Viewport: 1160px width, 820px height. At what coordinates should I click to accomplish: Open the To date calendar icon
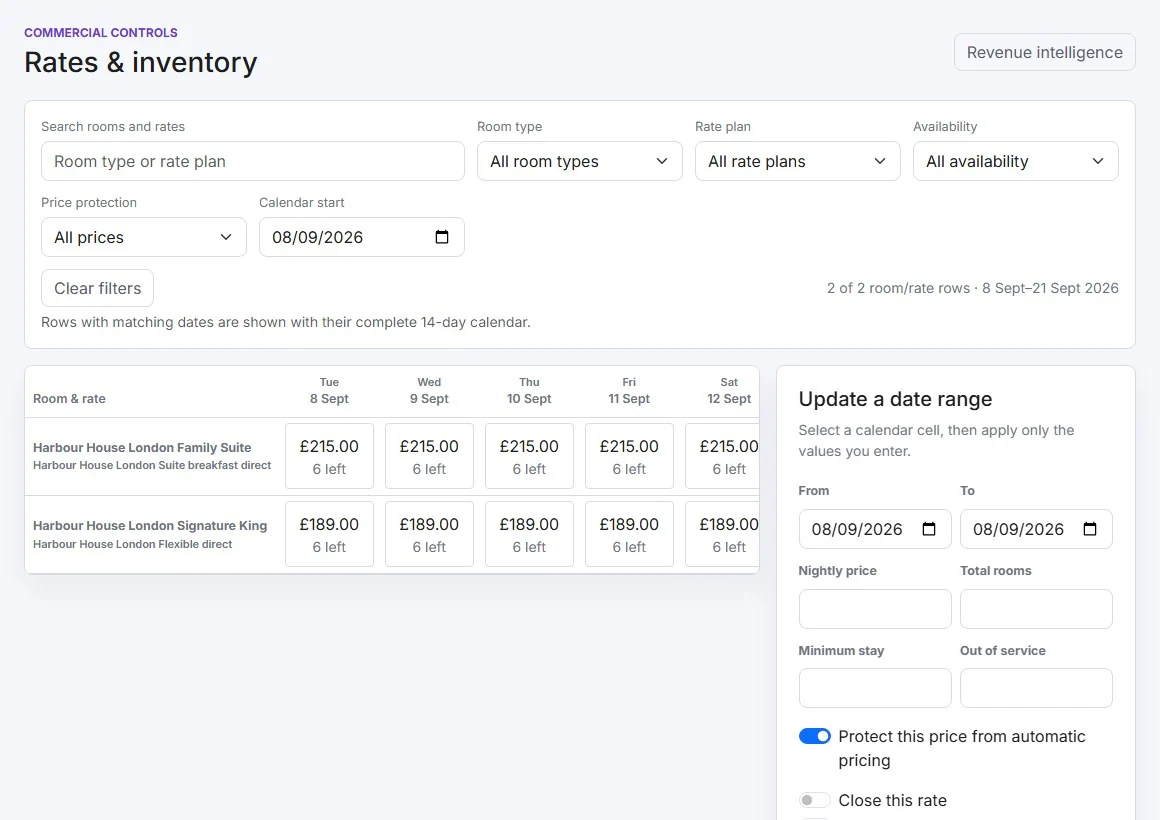(1090, 529)
